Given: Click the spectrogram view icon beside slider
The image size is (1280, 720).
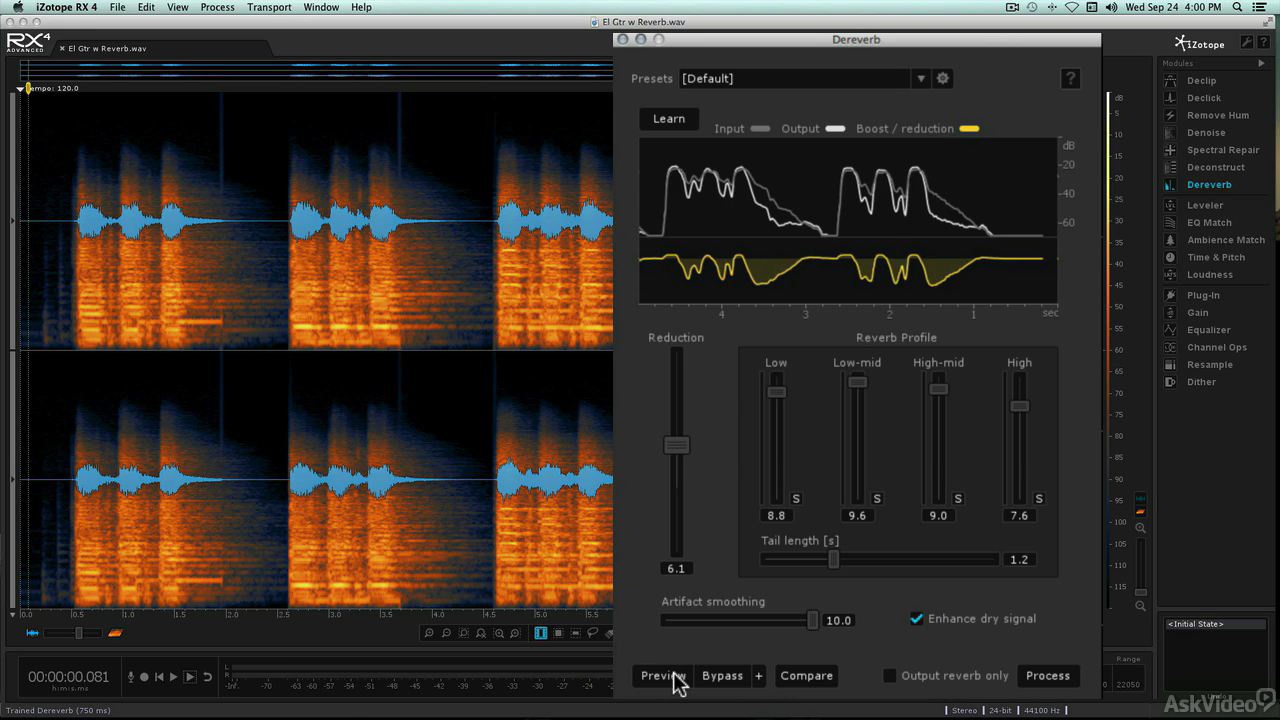Looking at the screenshot, I should pos(115,633).
